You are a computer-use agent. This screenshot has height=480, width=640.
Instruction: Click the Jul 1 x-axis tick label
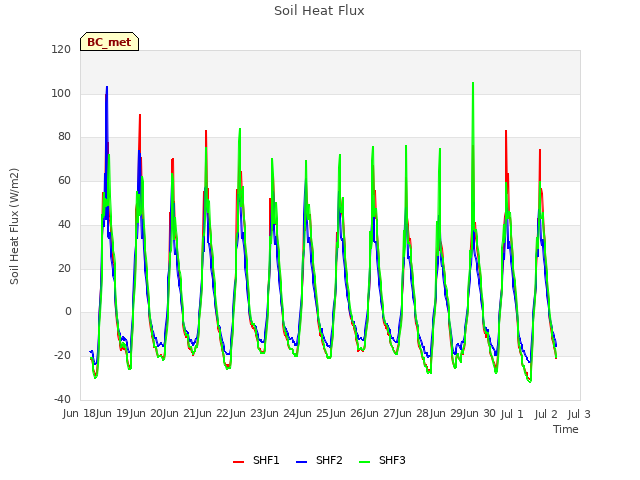[x=512, y=414]
